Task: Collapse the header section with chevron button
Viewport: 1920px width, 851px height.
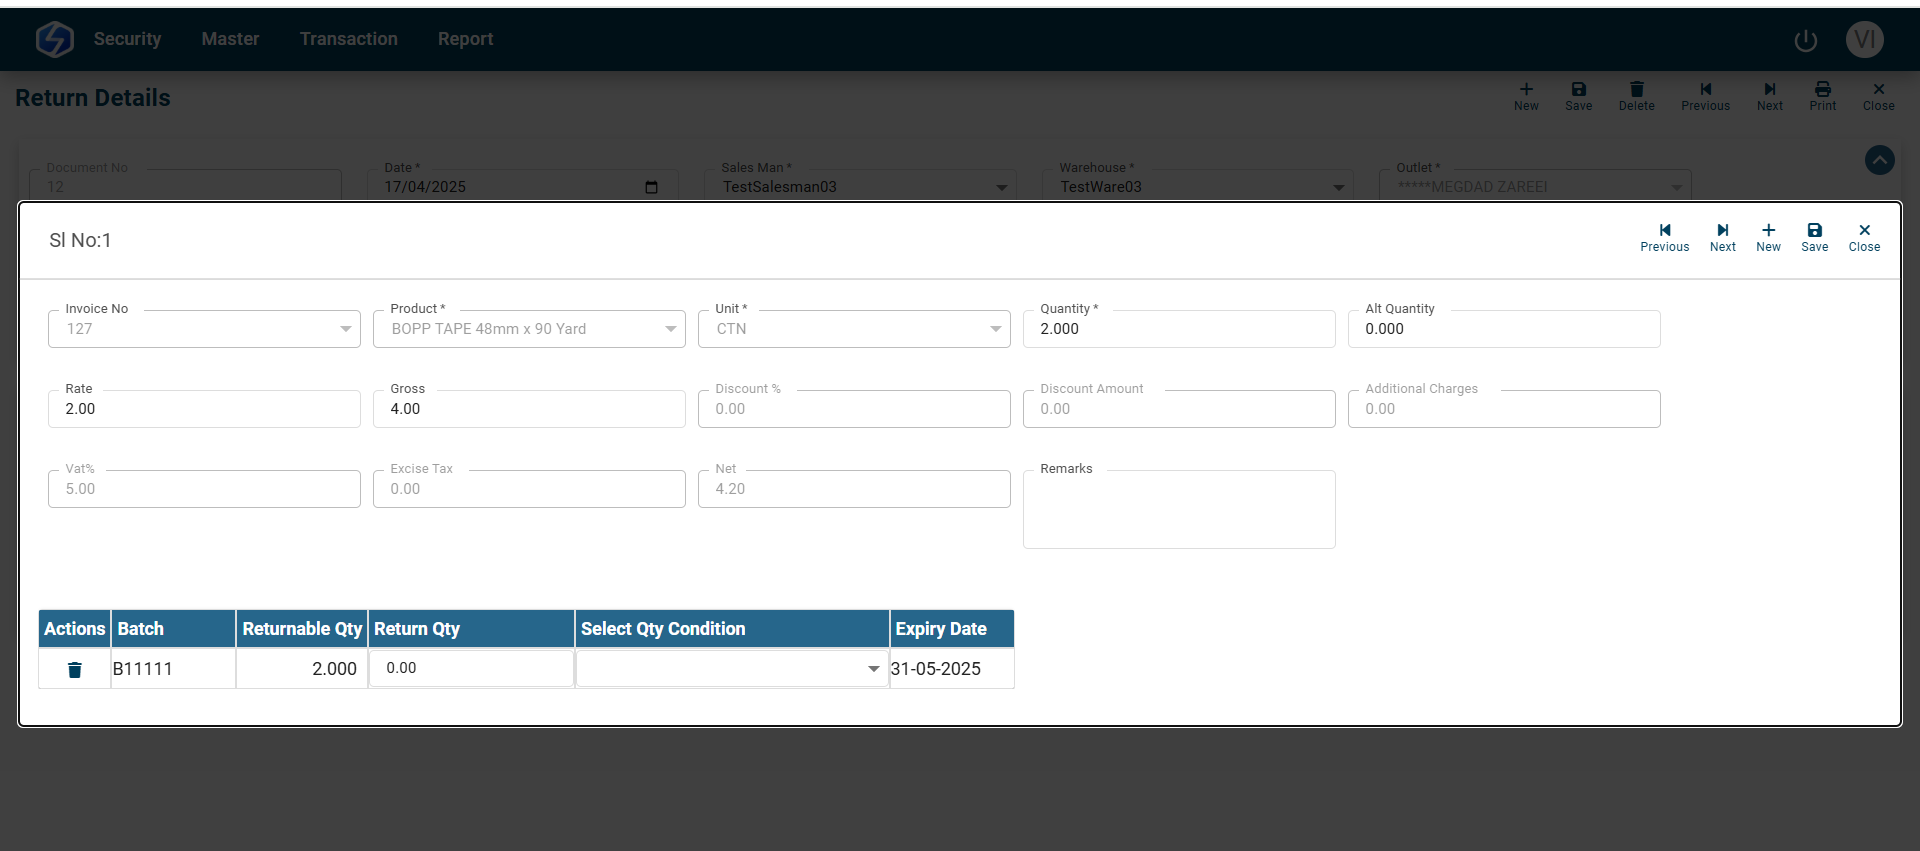Action: tap(1879, 160)
